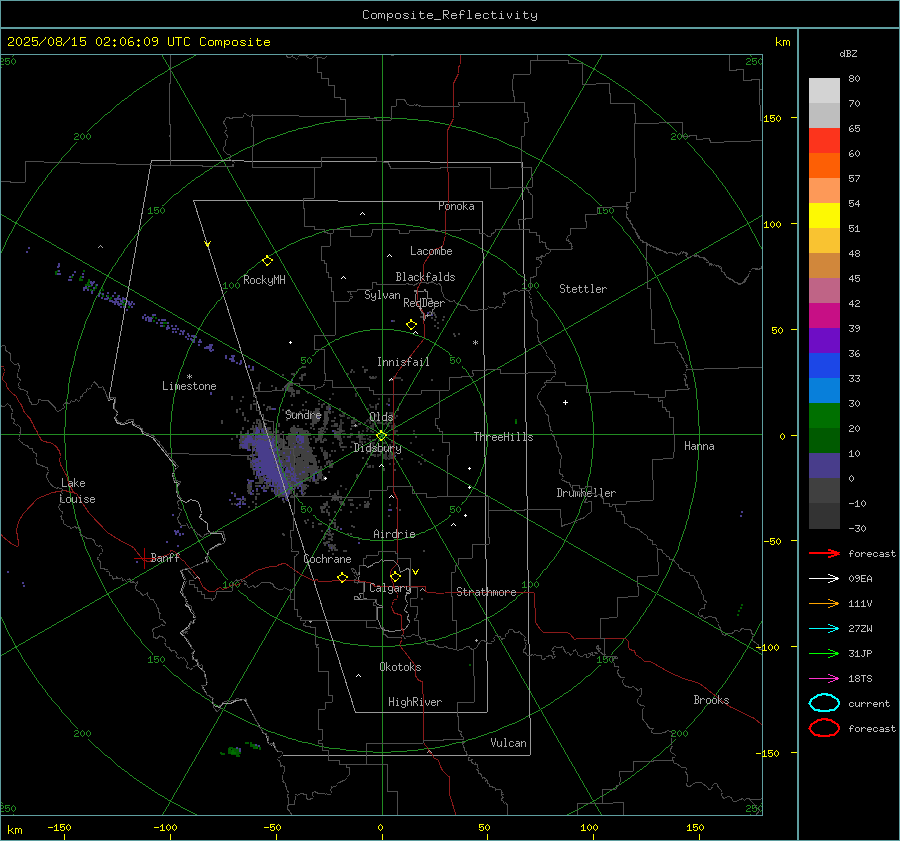Screen dimensions: 900x841
Task: Click the Stettler town label
Action: 583,289
